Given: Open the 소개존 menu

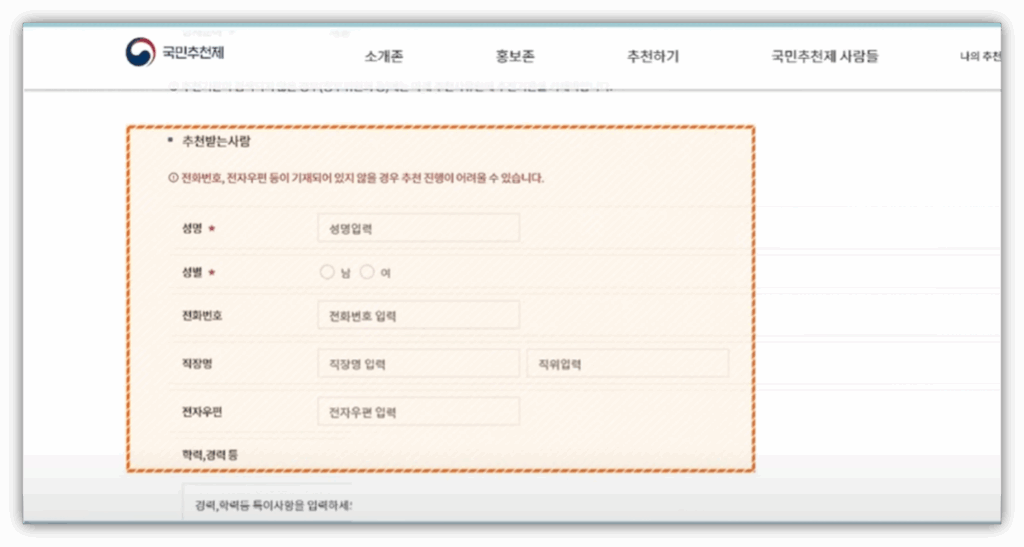Looking at the screenshot, I should [x=384, y=56].
